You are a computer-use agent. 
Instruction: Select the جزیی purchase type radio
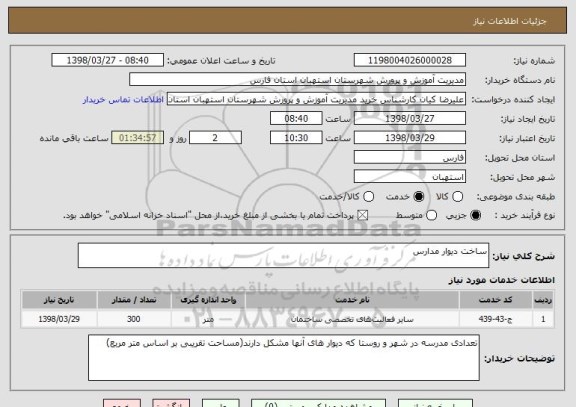pyautogui.click(x=475, y=216)
